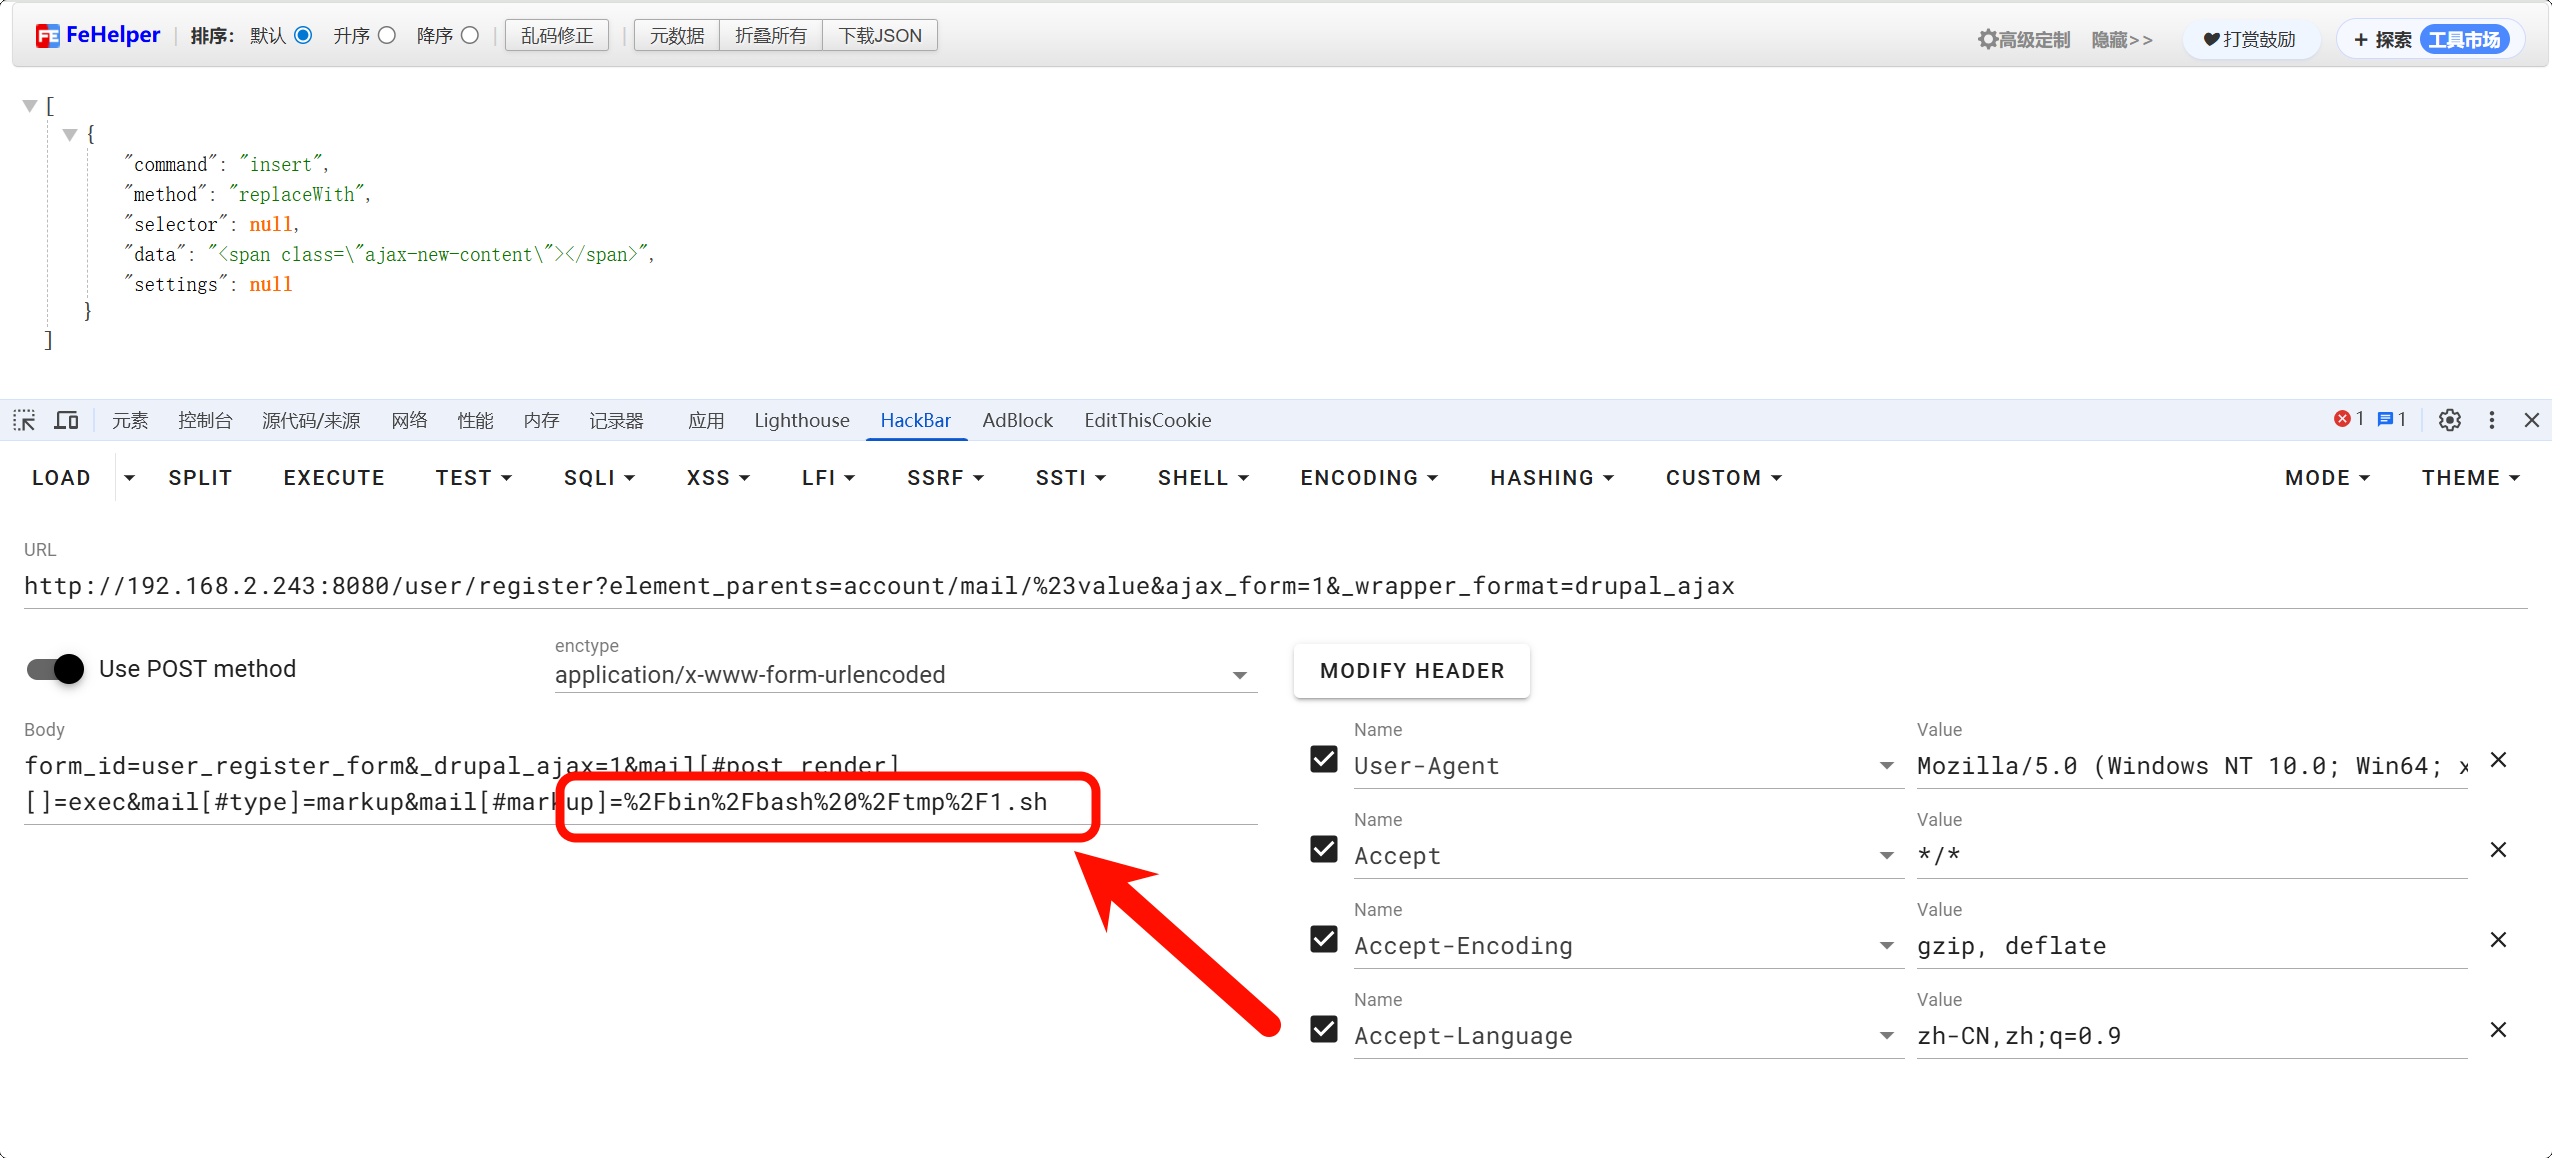2552x1158 pixels.
Task: Toggle the Use POST method switch
Action: 56,669
